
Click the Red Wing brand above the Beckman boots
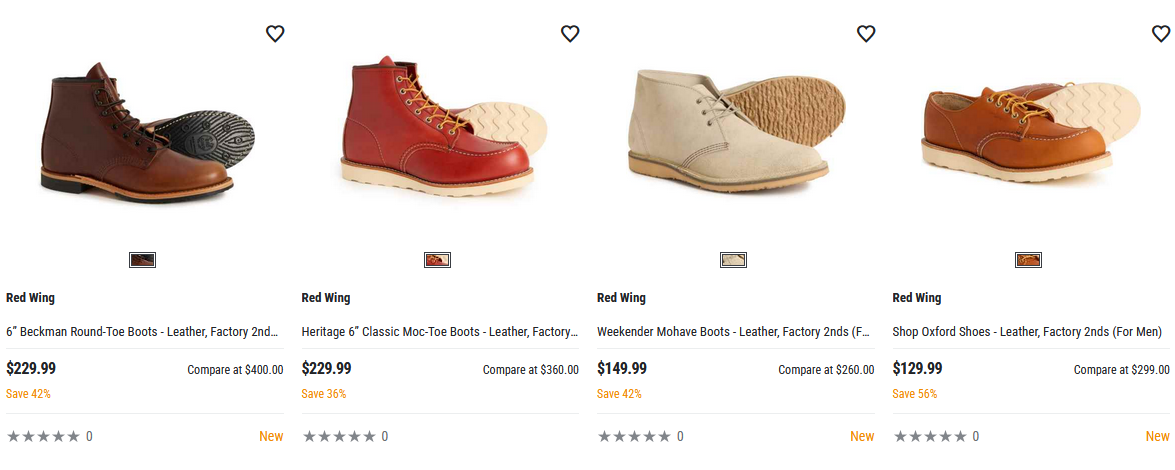click(30, 298)
